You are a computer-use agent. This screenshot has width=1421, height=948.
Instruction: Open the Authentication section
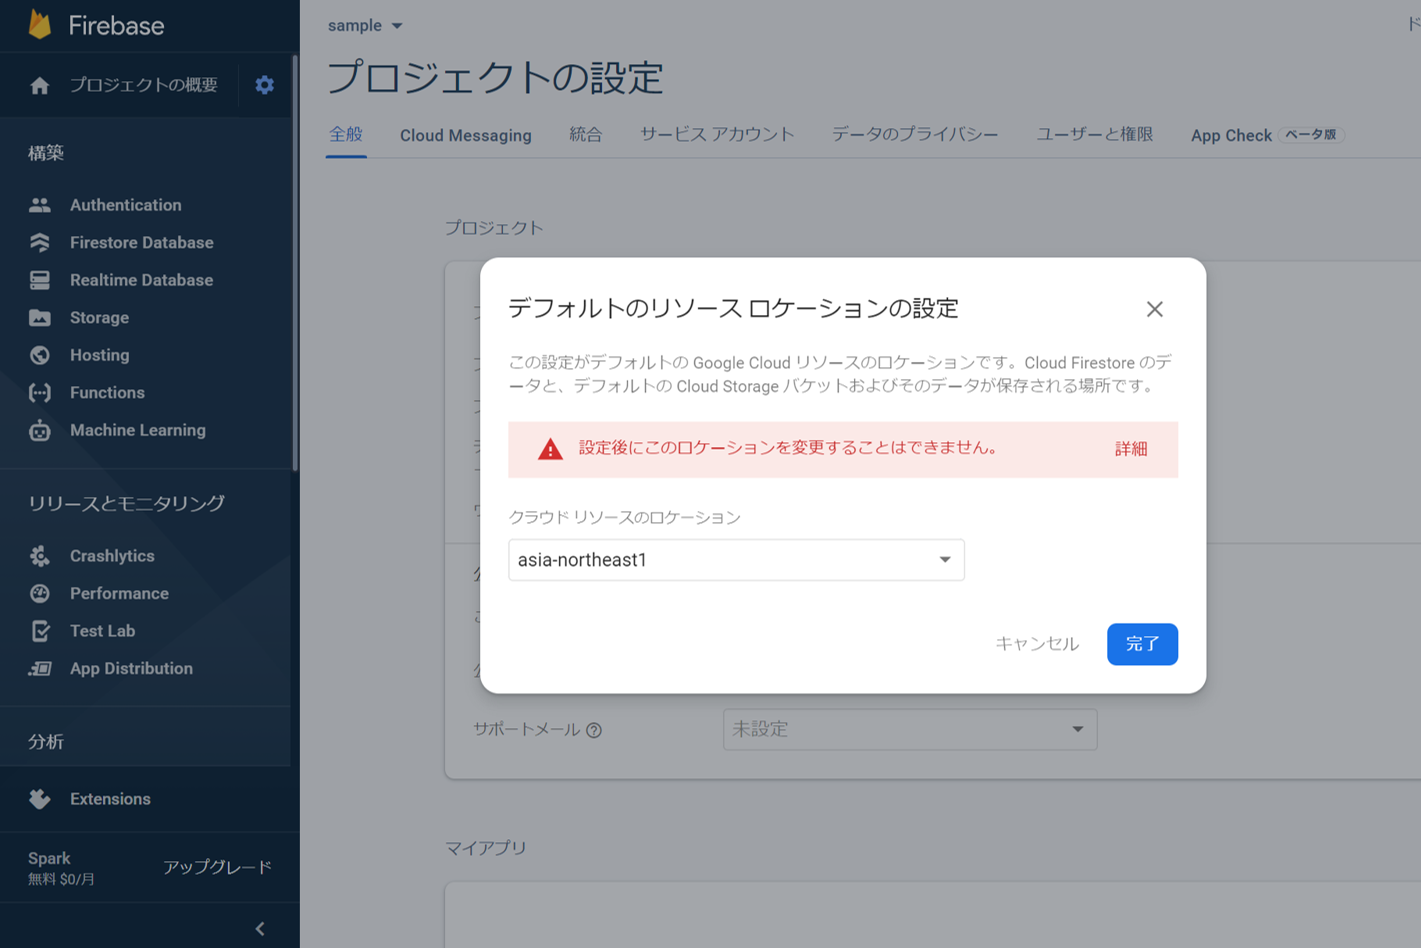point(125,205)
